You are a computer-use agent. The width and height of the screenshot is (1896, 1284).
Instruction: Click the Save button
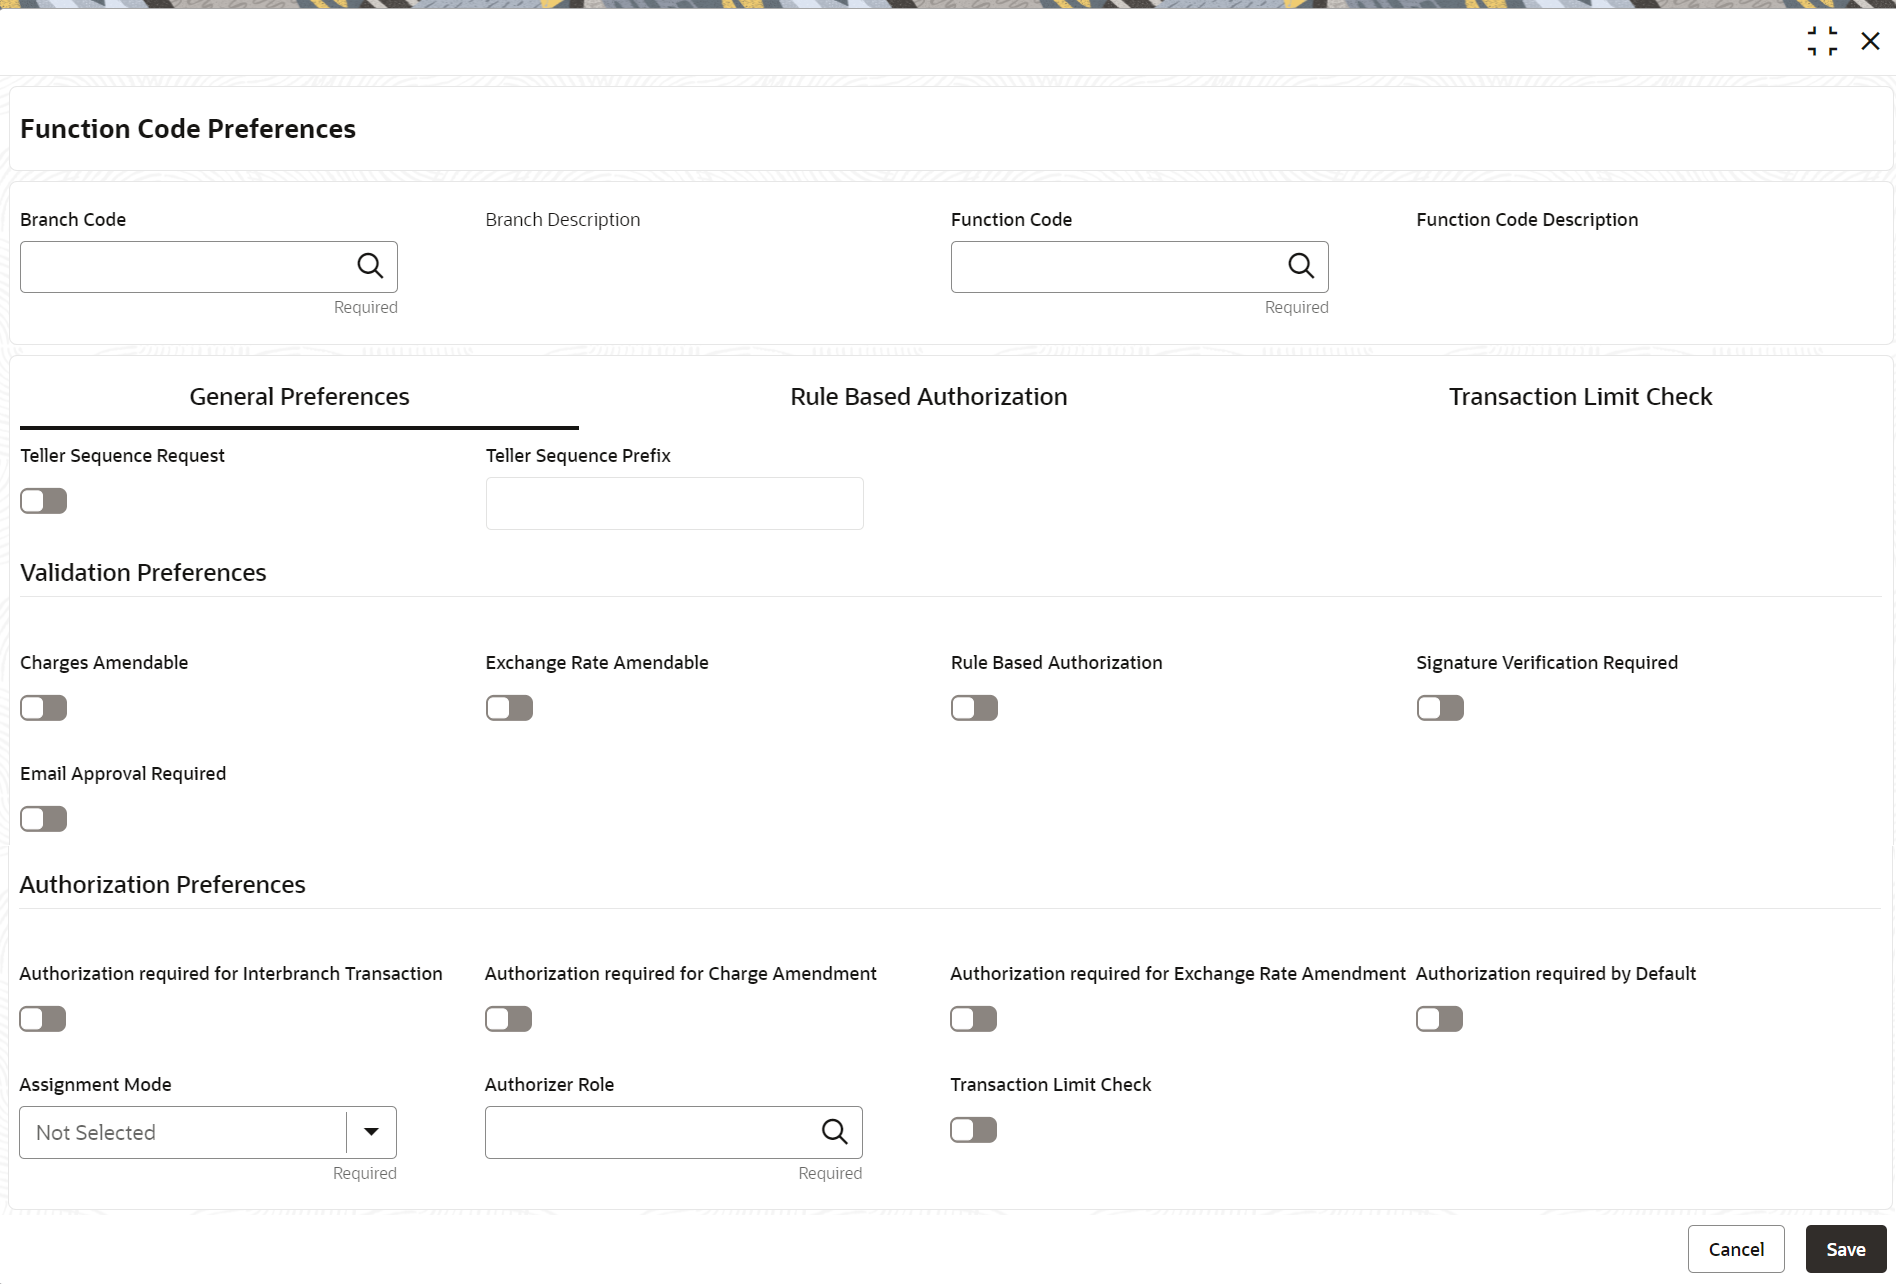[x=1845, y=1249]
